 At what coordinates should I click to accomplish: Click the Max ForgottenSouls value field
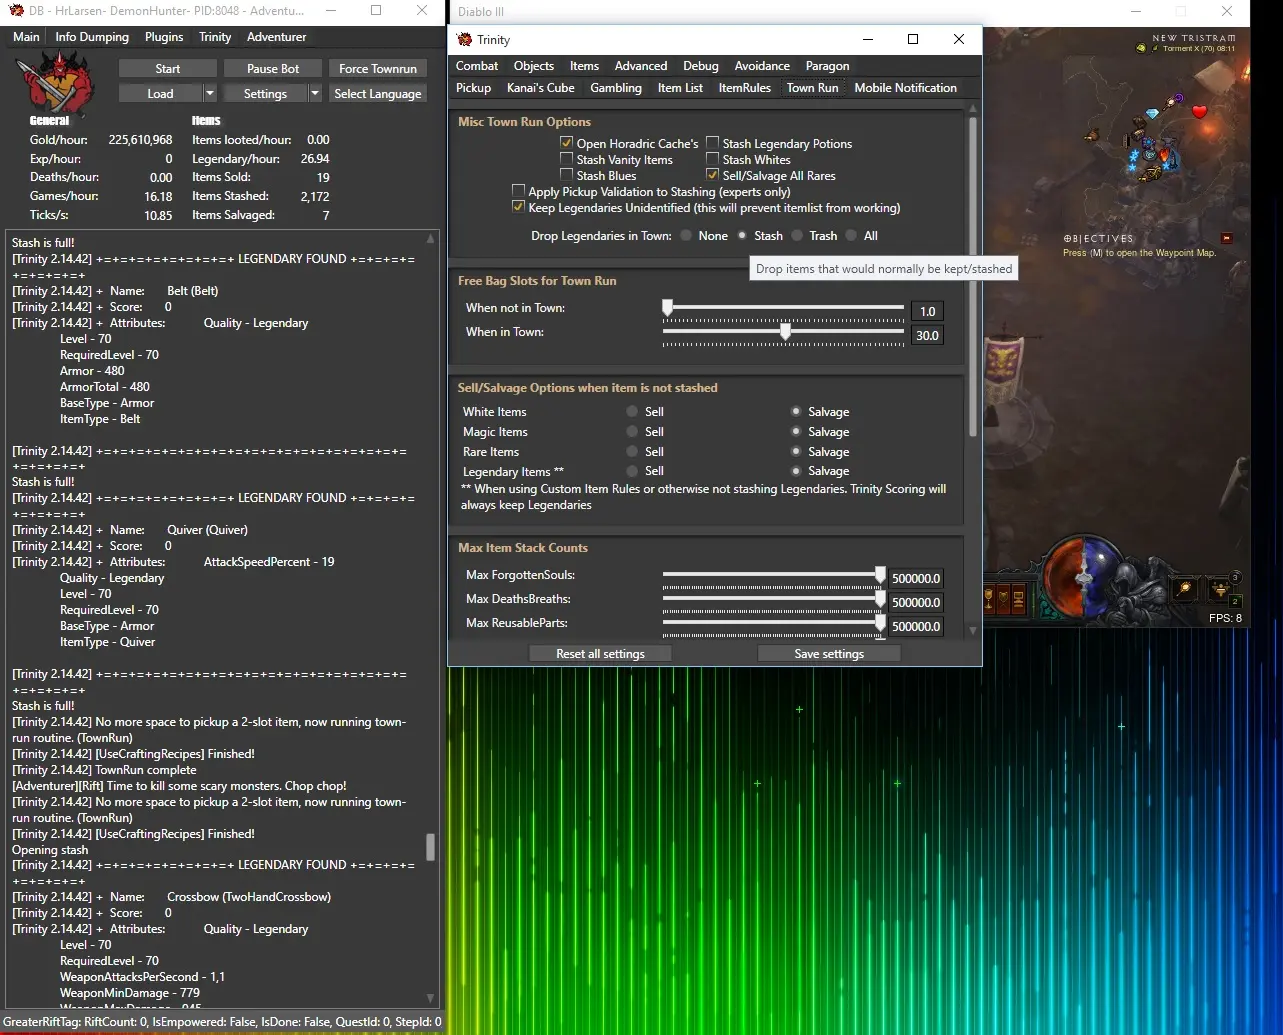pyautogui.click(x=916, y=579)
